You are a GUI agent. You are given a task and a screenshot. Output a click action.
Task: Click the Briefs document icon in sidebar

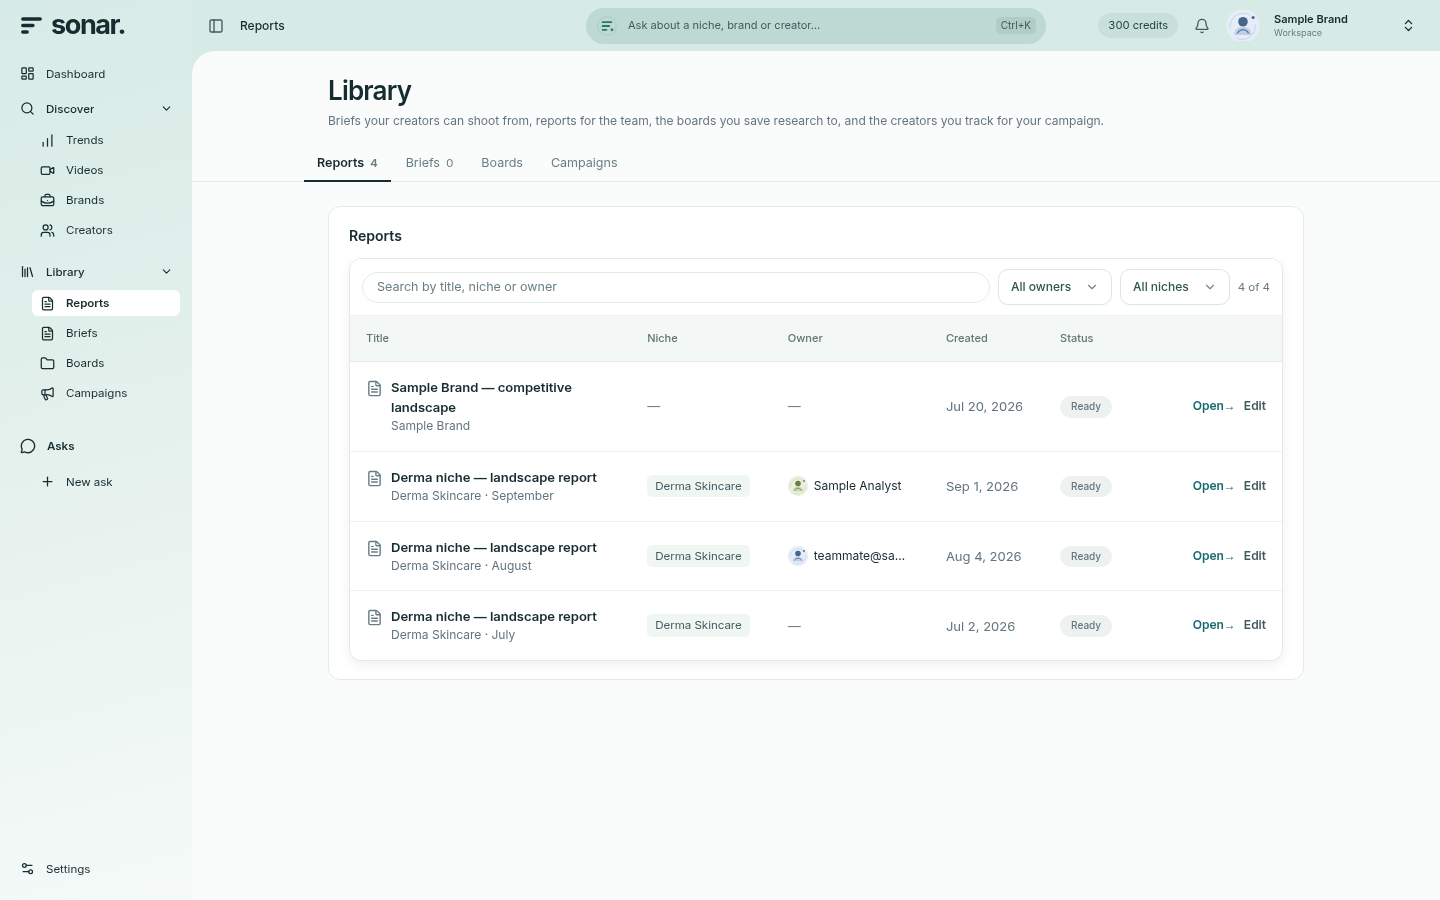pyautogui.click(x=48, y=333)
